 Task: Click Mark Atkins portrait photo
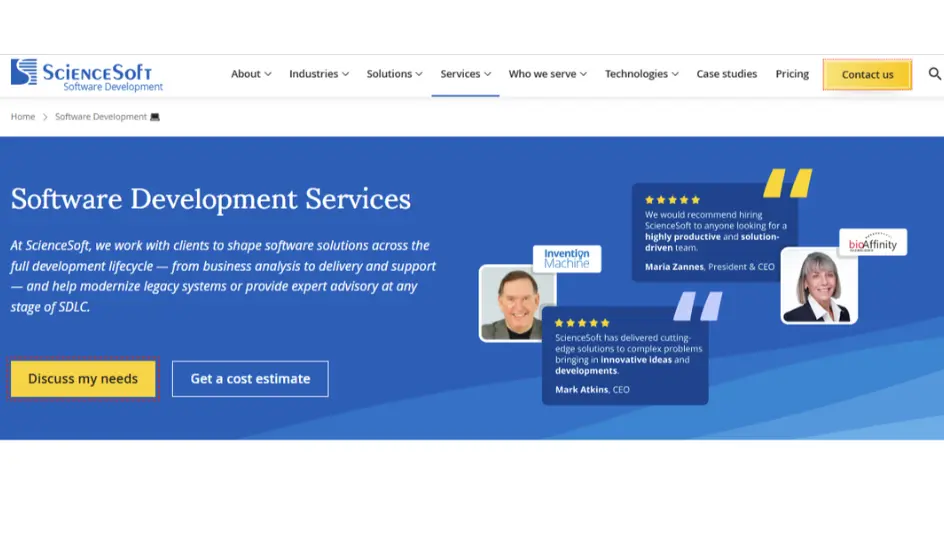coord(517,304)
